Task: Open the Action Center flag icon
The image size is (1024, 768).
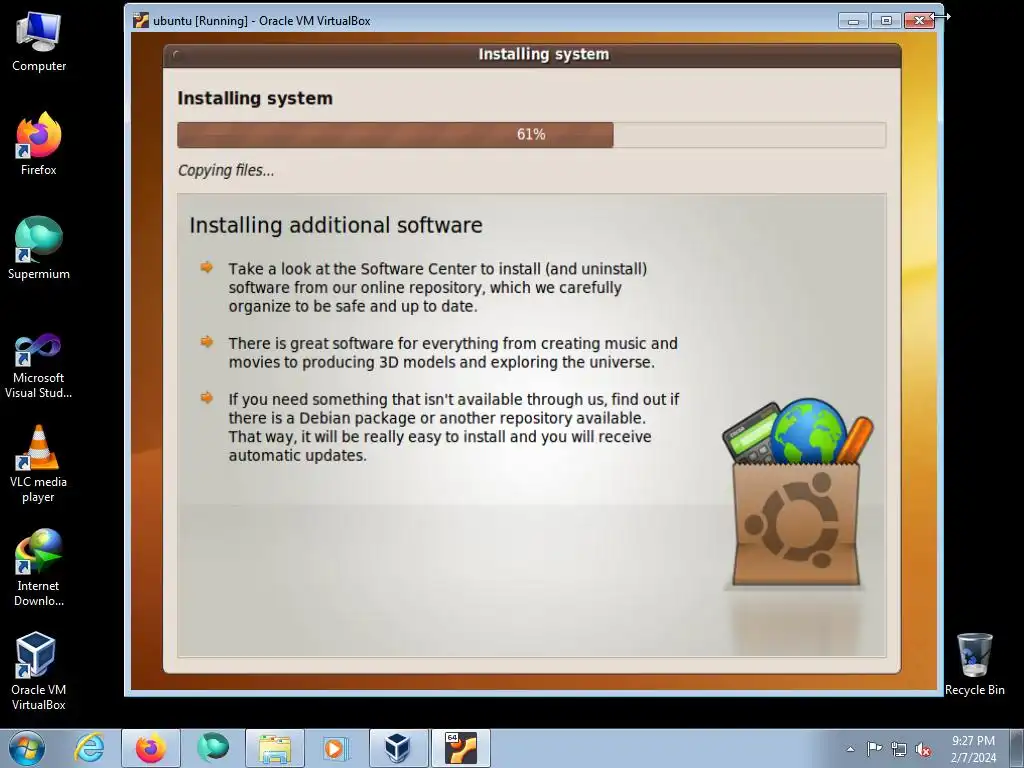Action: (x=874, y=749)
